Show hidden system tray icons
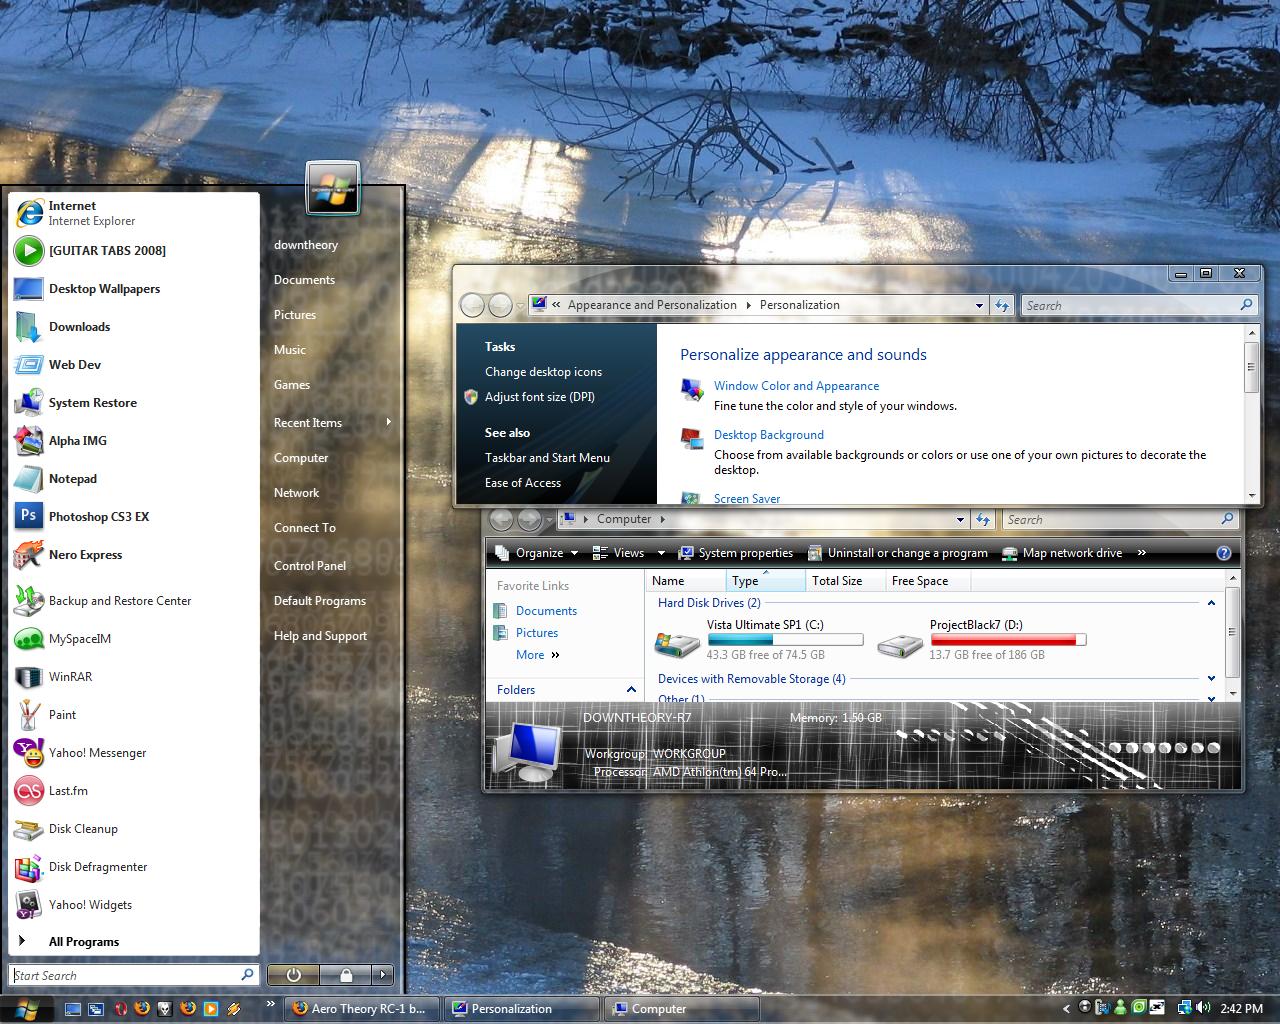The width and height of the screenshot is (1280, 1024). click(1066, 1009)
